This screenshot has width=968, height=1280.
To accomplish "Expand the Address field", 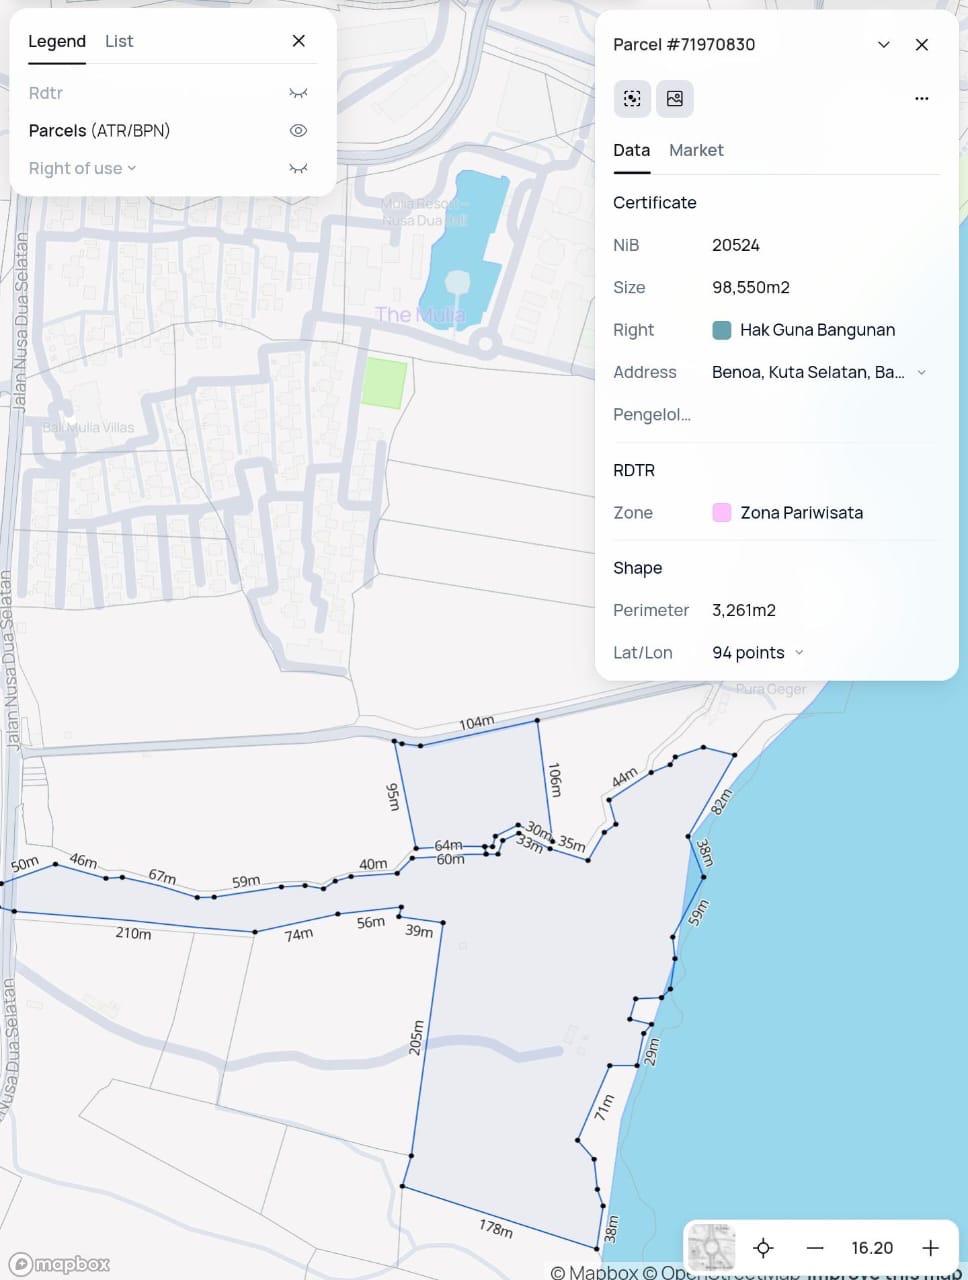I will [921, 372].
